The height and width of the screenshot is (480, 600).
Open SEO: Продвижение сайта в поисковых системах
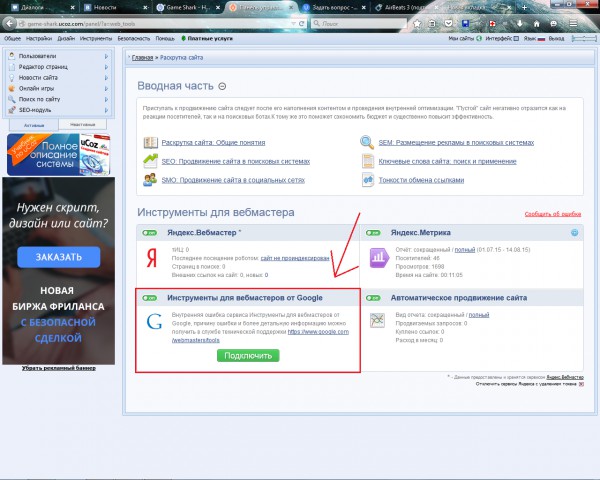tap(236, 161)
